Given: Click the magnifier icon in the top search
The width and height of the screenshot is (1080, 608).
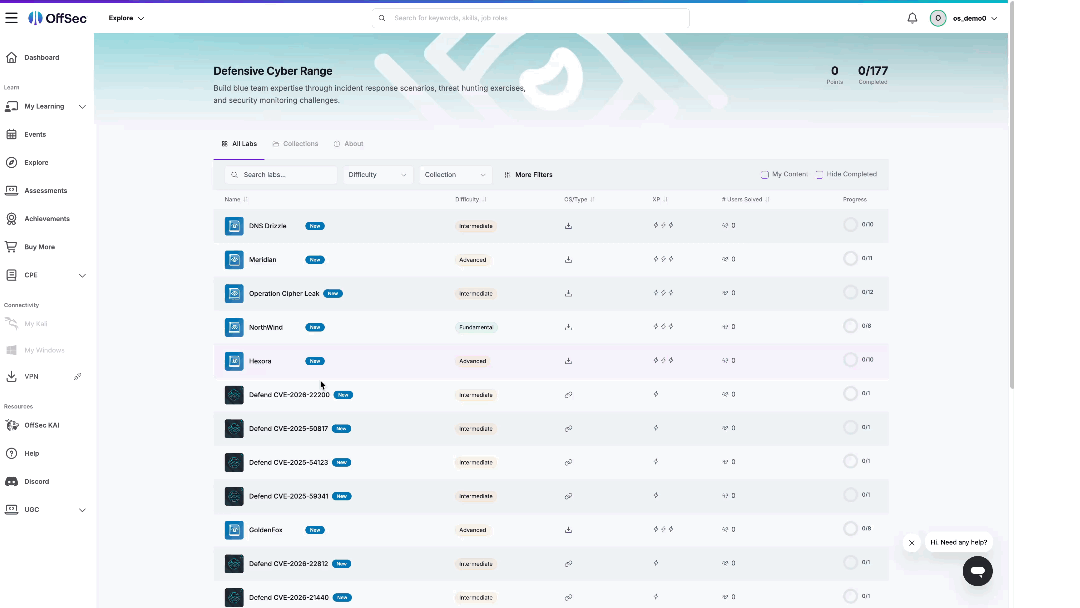Looking at the screenshot, I should (382, 18).
